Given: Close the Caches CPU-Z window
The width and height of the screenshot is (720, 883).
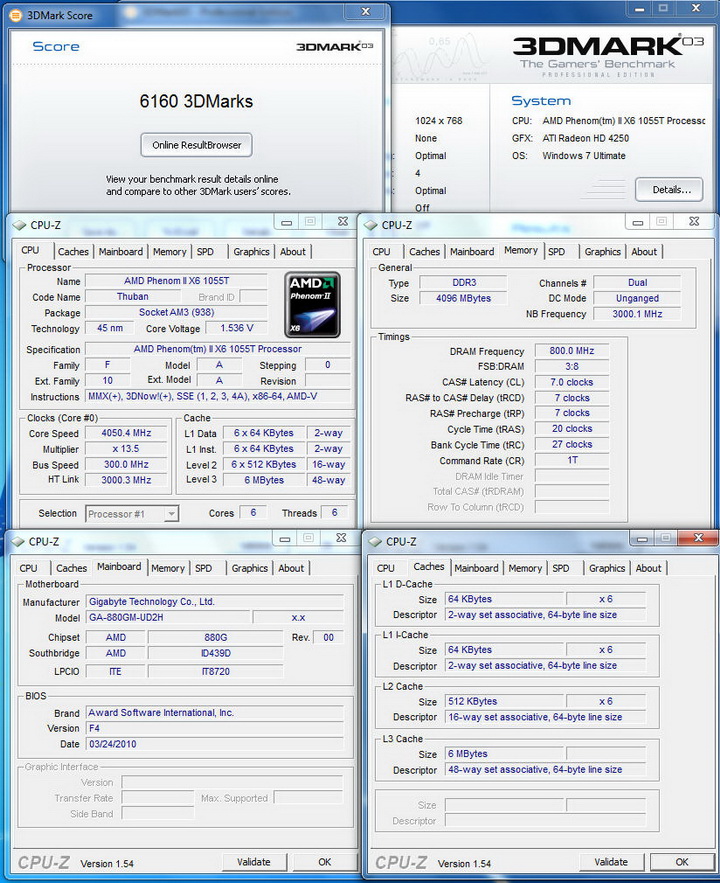Looking at the screenshot, I should click(698, 538).
